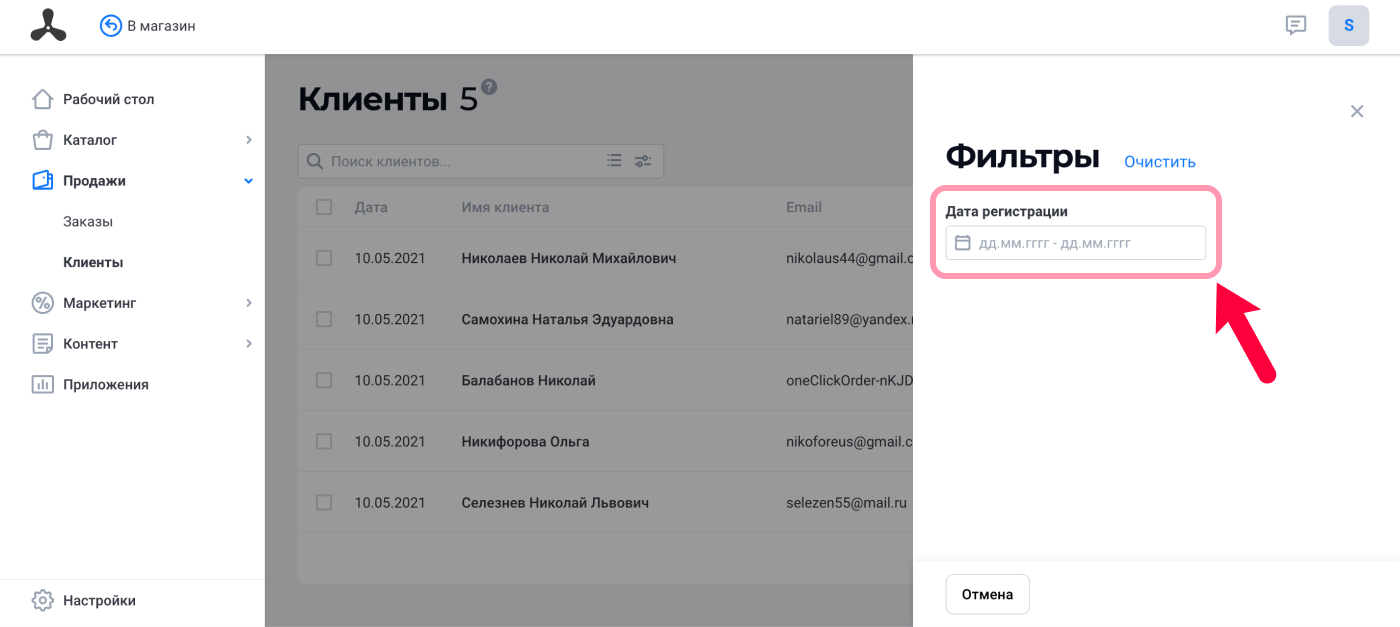Click the Дата column header
Image resolution: width=1400 pixels, height=627 pixels.
point(371,207)
